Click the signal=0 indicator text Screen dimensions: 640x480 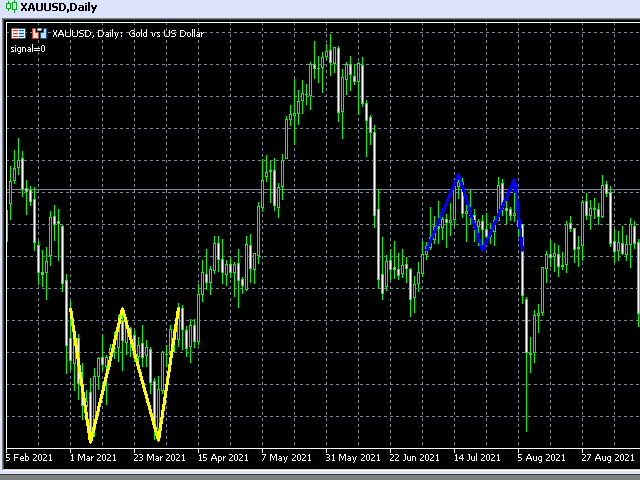[29, 47]
